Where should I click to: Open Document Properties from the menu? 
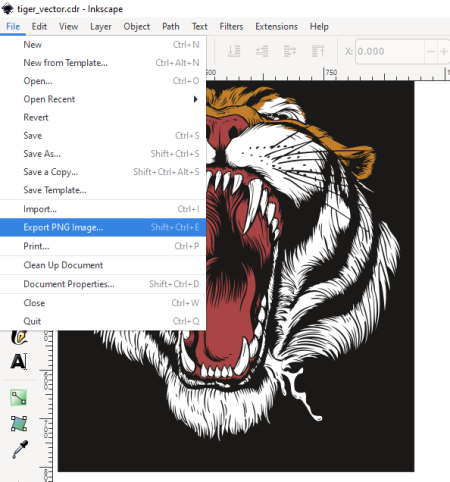coord(103,284)
